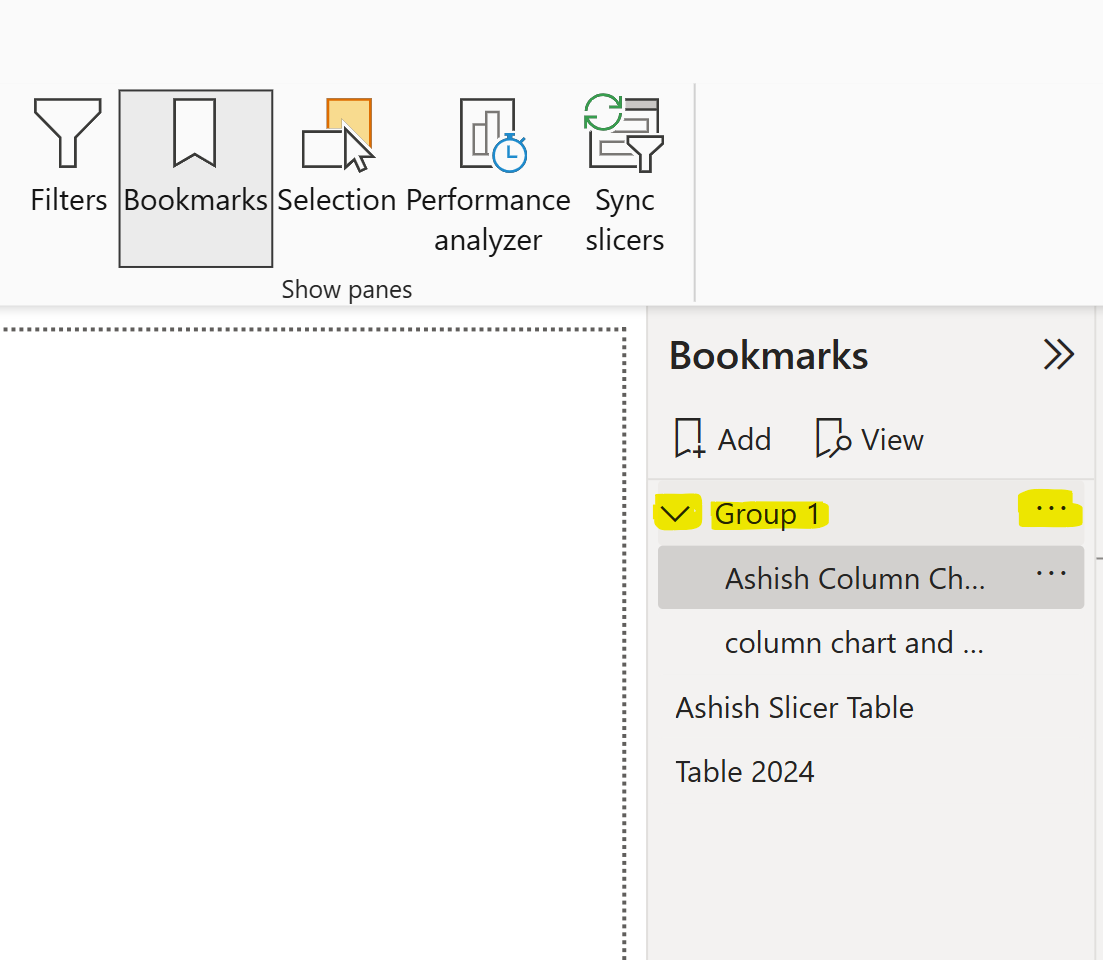Open the Ashish Column Ch bookmark ellipsis menu
Screen dimensions: 1103x960
coord(1050,573)
